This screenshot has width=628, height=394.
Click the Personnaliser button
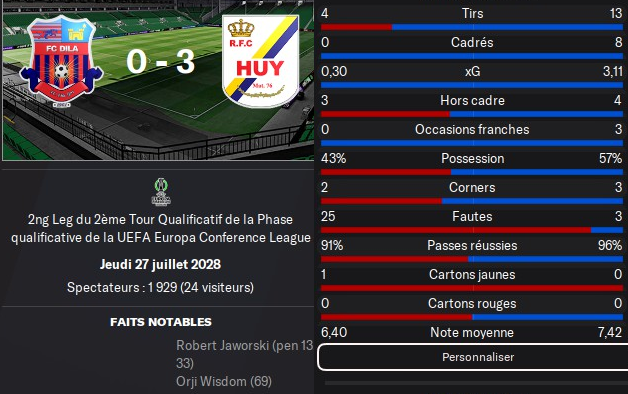pos(477,357)
